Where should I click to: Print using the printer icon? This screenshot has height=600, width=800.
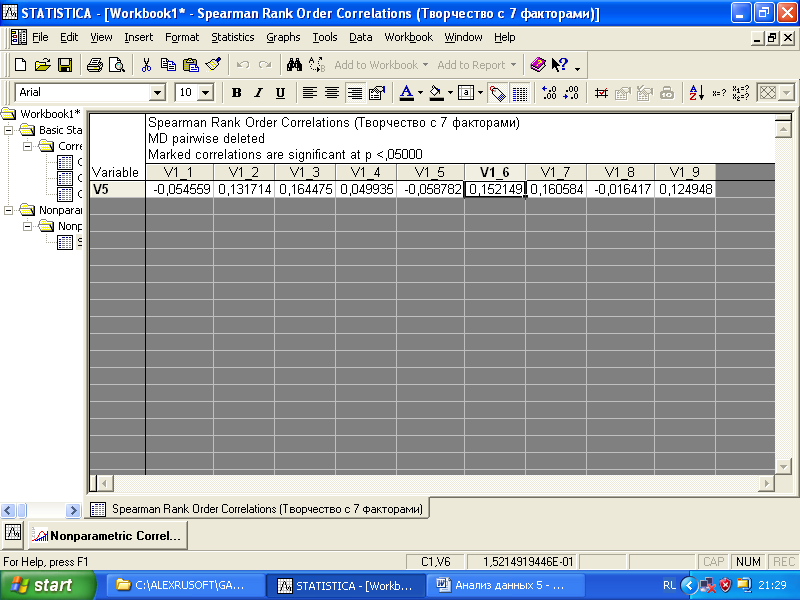94,65
